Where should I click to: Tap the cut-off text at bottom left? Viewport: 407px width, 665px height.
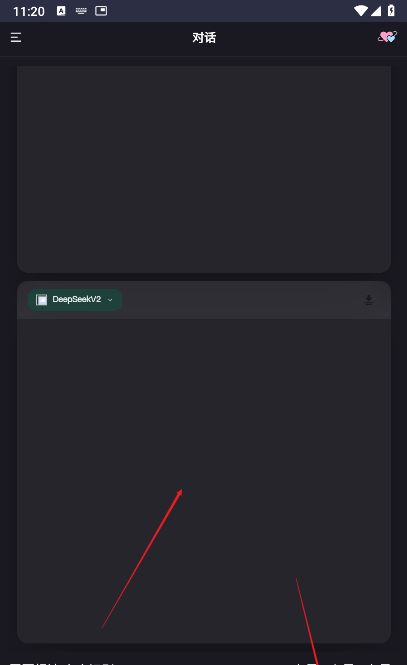pyautogui.click(x=61, y=662)
